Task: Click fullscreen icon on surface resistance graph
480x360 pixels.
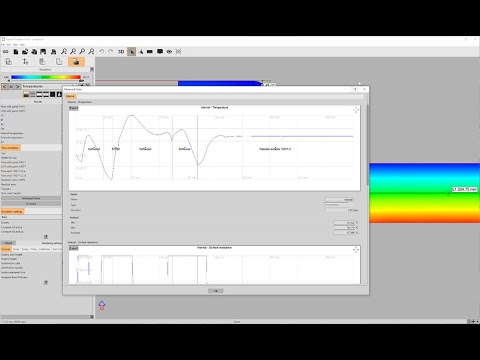Action: [x=356, y=250]
